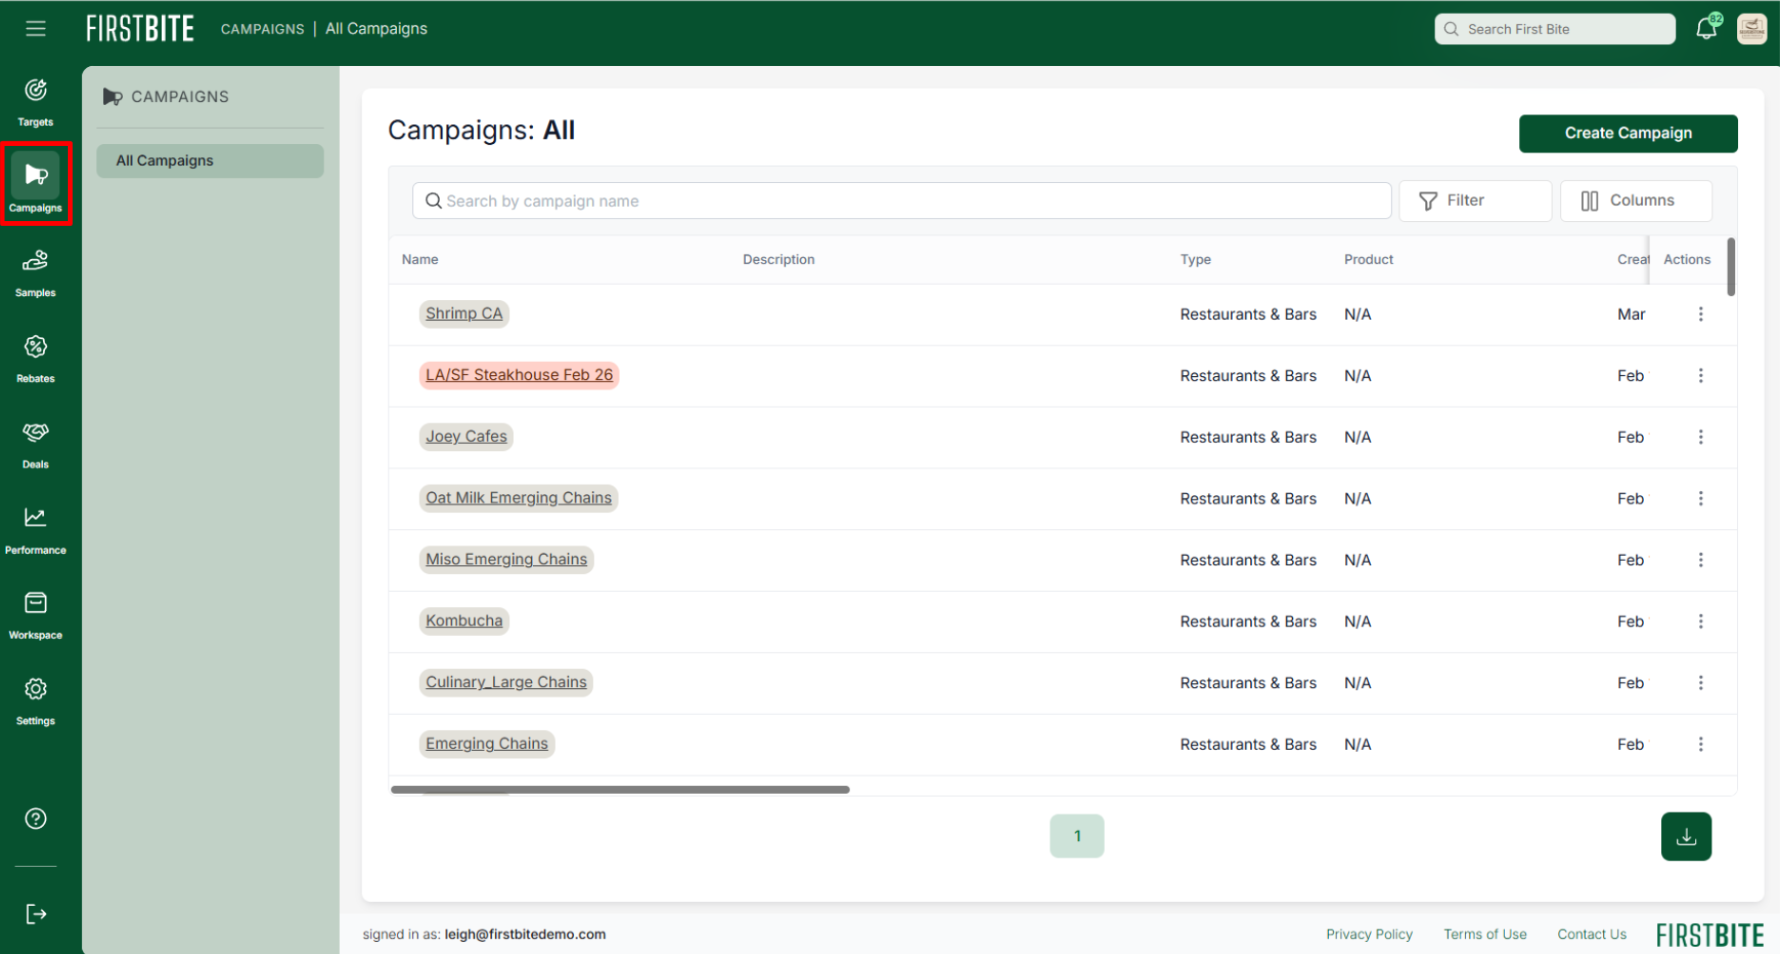This screenshot has width=1780, height=954.
Task: Open the Miso Emerging Chains campaign
Action: 506,560
